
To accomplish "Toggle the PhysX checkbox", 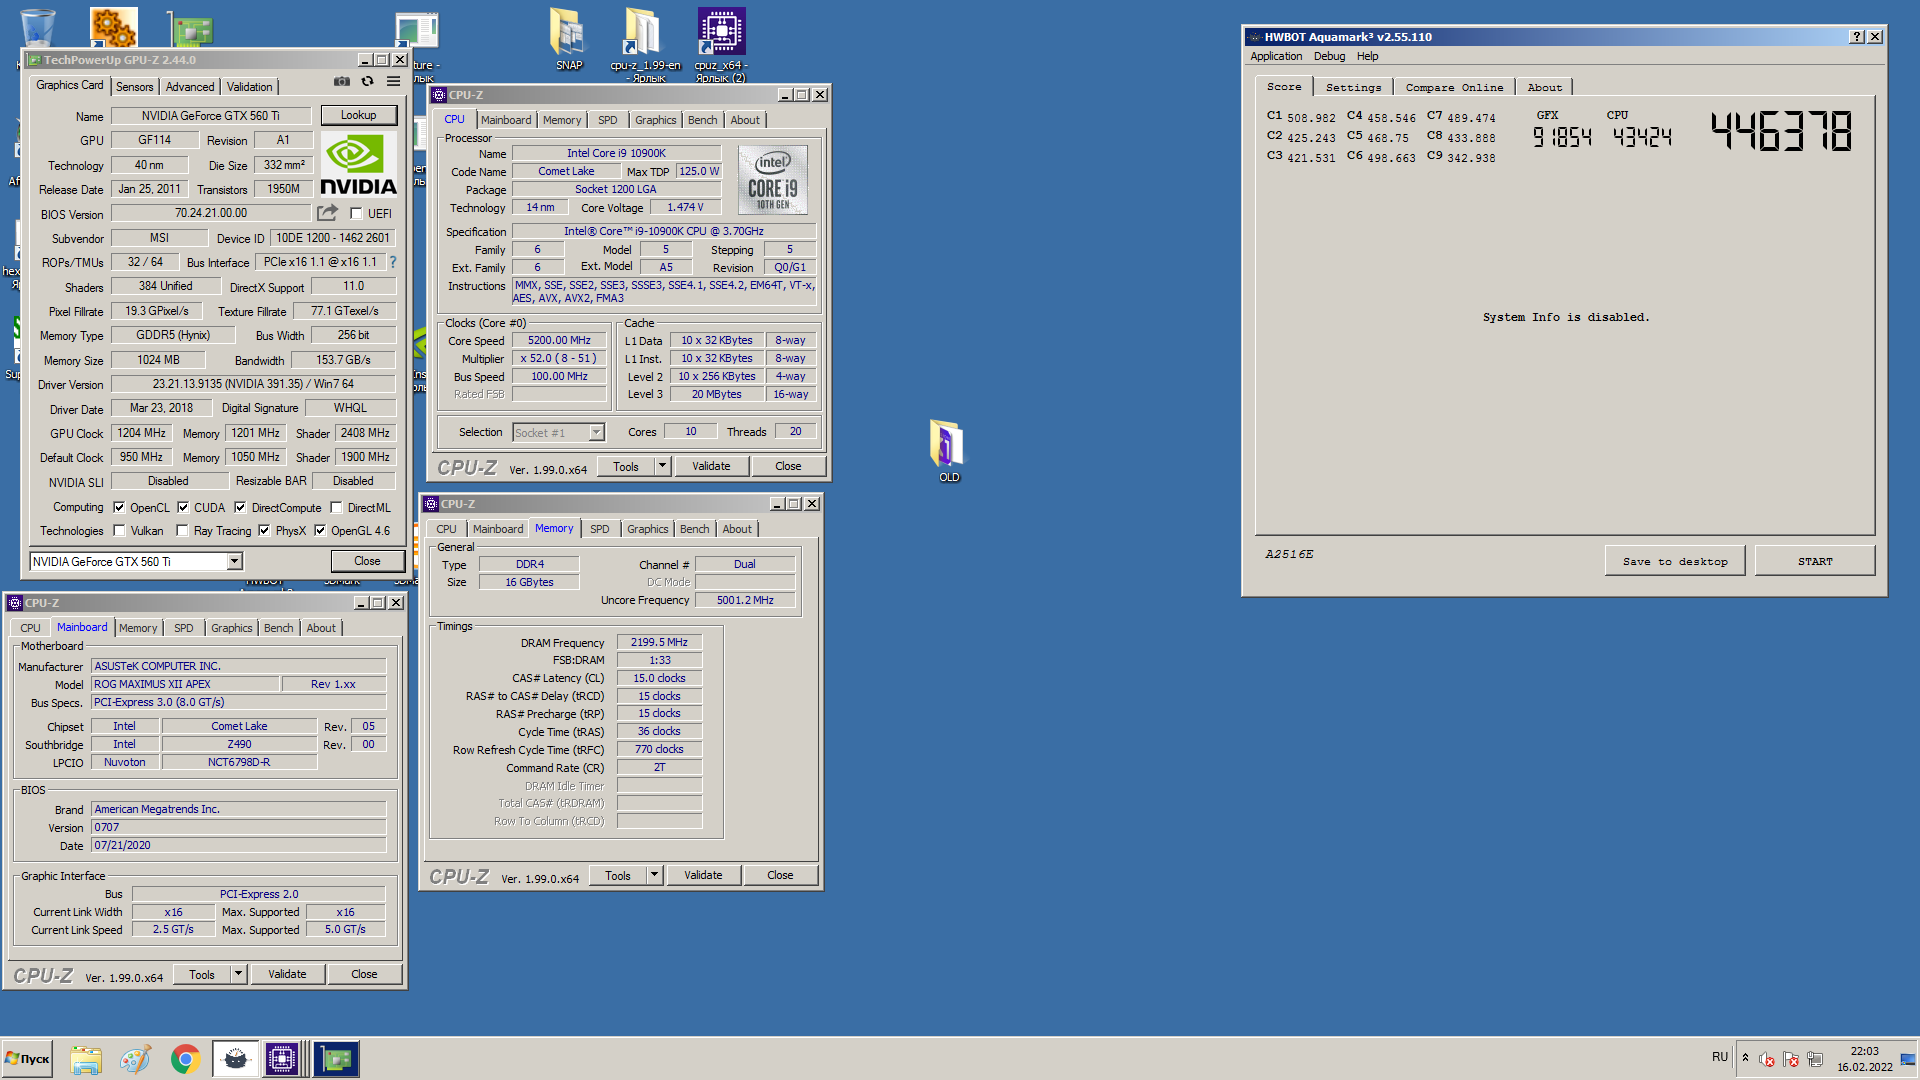I will pos(264,531).
